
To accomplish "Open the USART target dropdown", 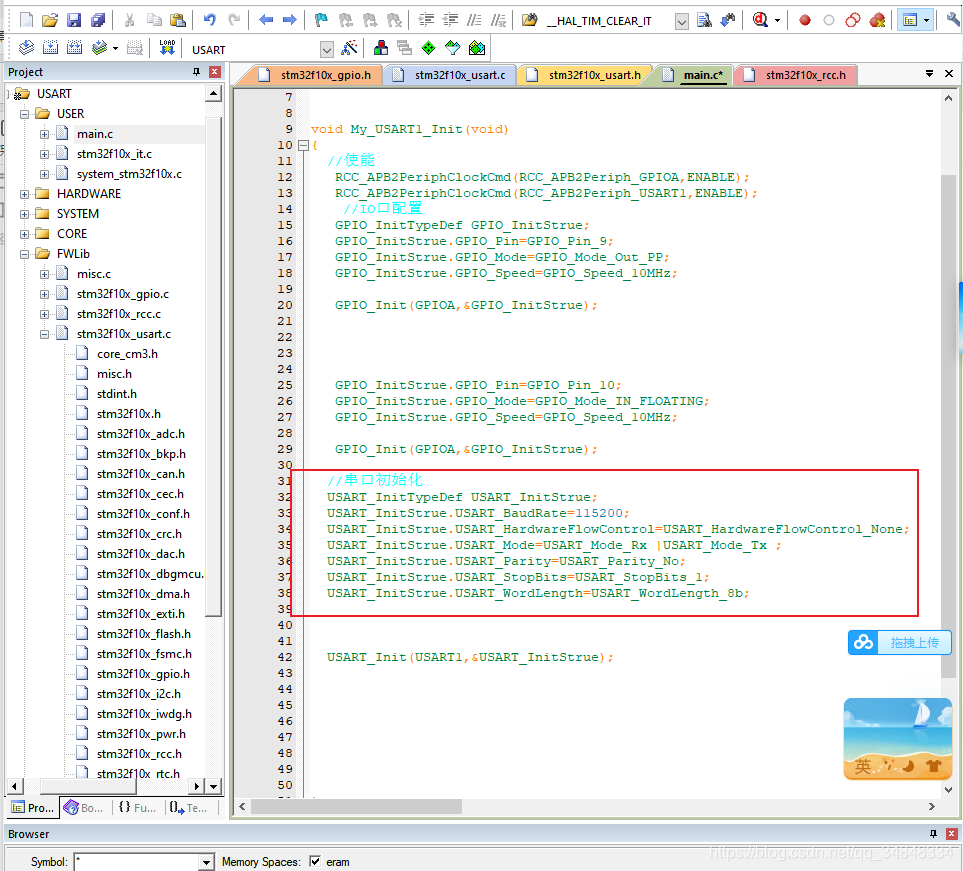I will [327, 49].
